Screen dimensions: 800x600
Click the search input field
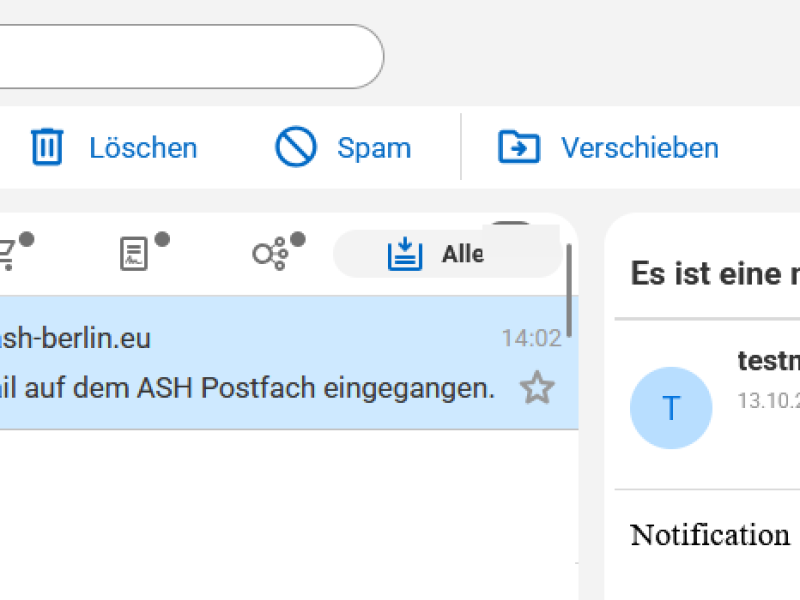[x=191, y=57]
